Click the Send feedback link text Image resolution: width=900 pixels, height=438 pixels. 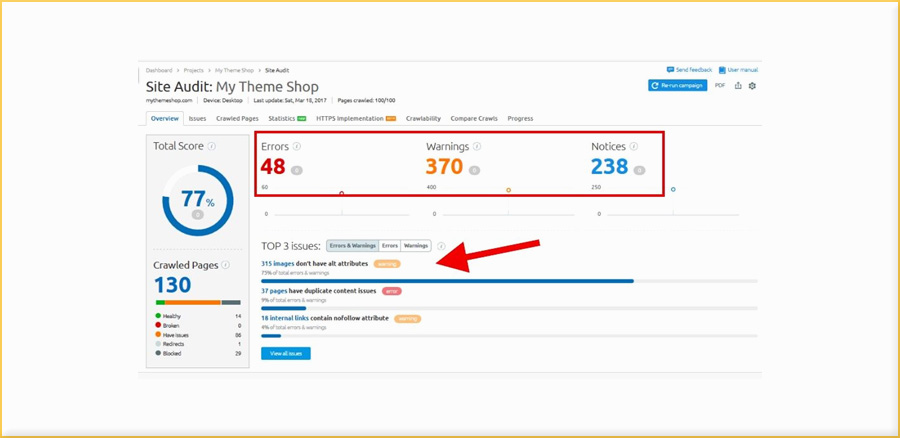point(693,70)
